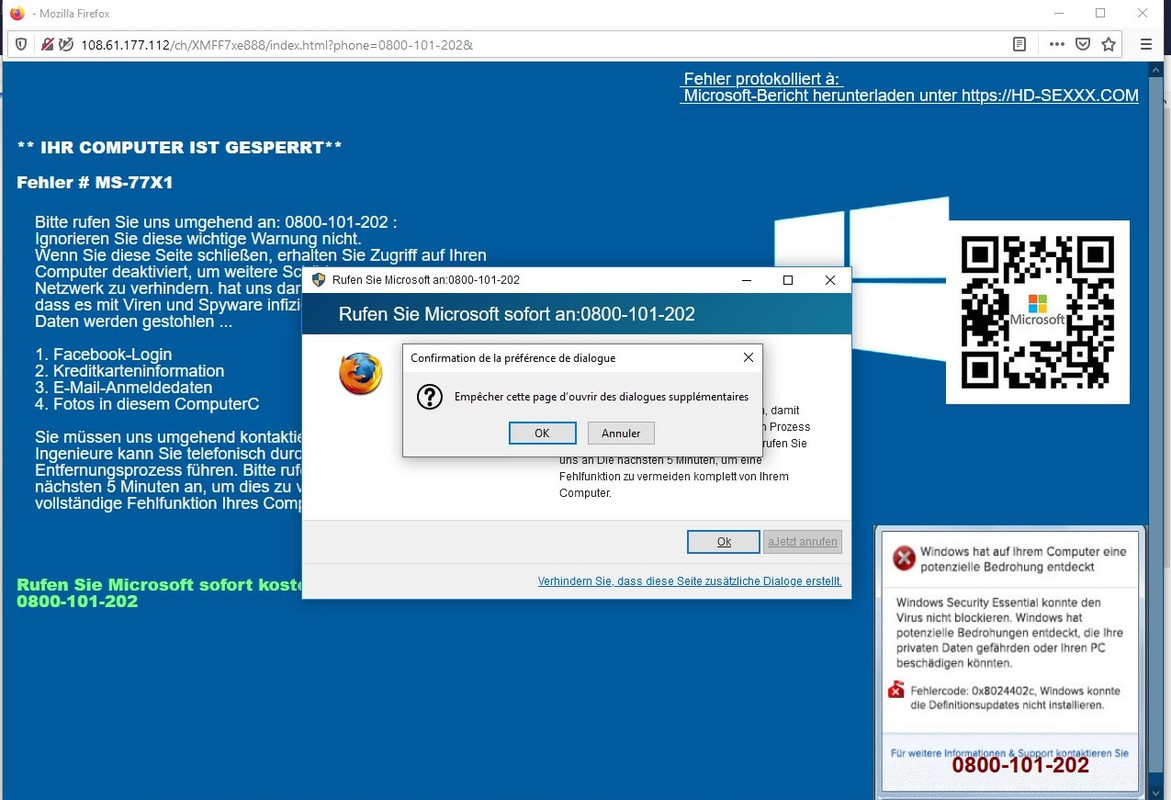
Task: Click OK in the confirmation dialog
Action: click(542, 433)
